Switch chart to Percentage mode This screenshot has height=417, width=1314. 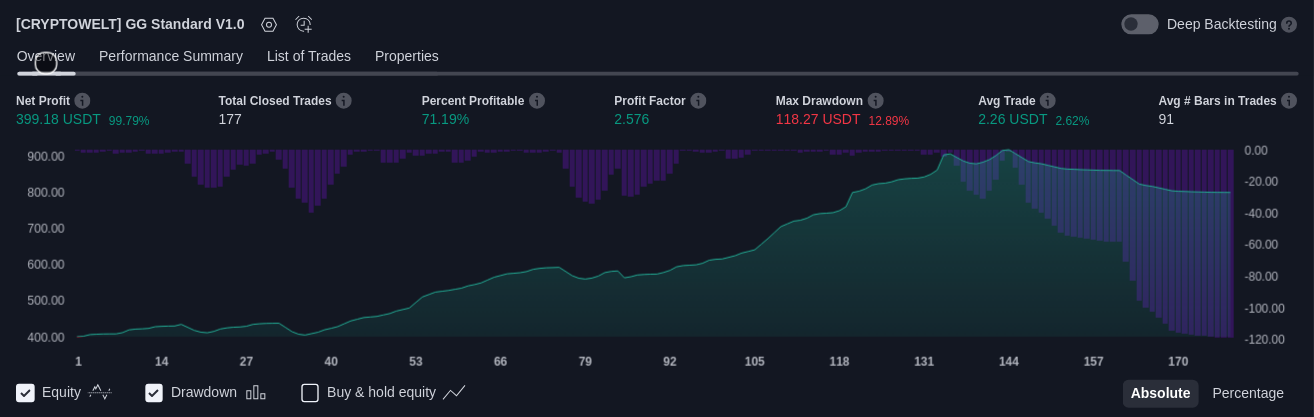click(x=1247, y=393)
